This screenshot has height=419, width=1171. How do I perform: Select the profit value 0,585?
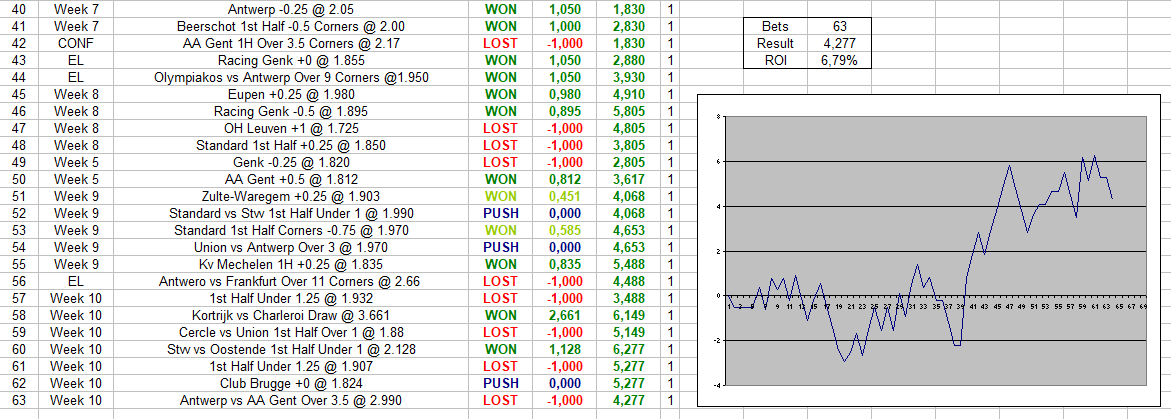point(565,230)
